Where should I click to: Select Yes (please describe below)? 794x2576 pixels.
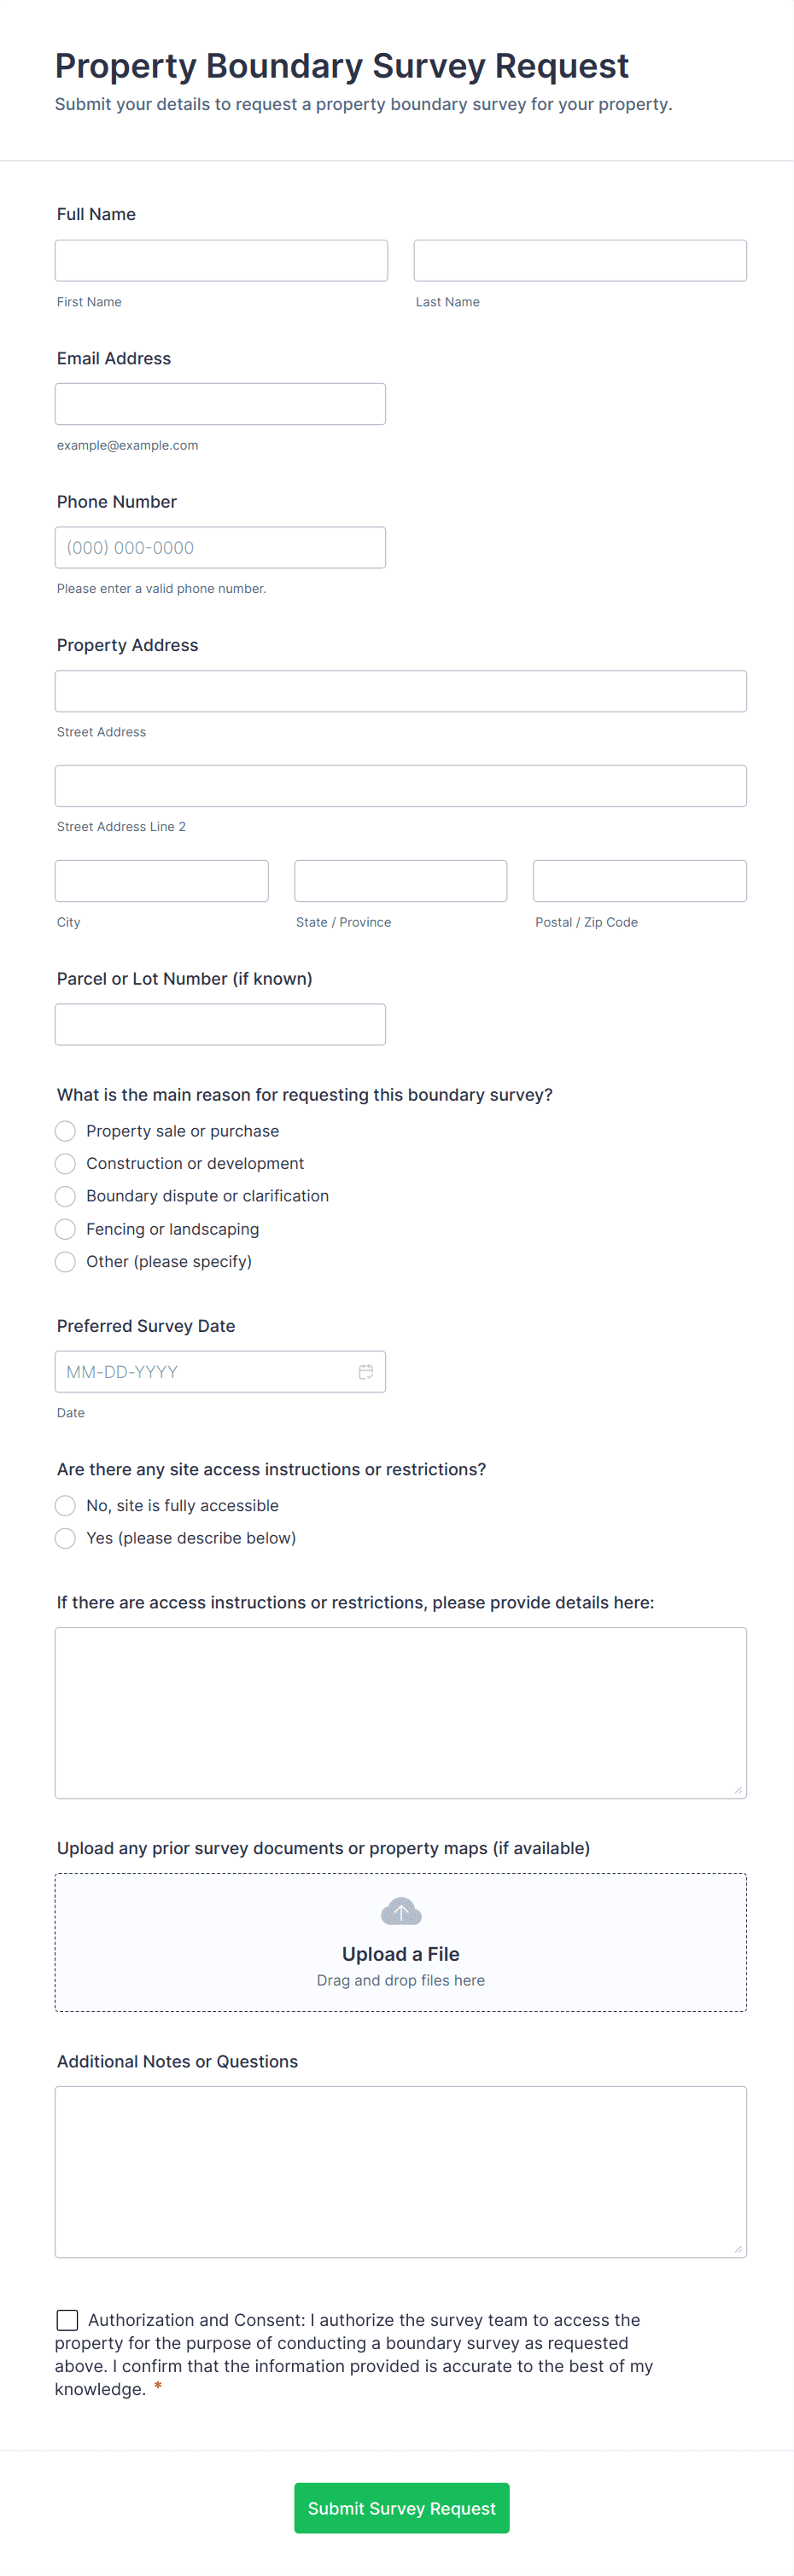pyautogui.click(x=66, y=1538)
